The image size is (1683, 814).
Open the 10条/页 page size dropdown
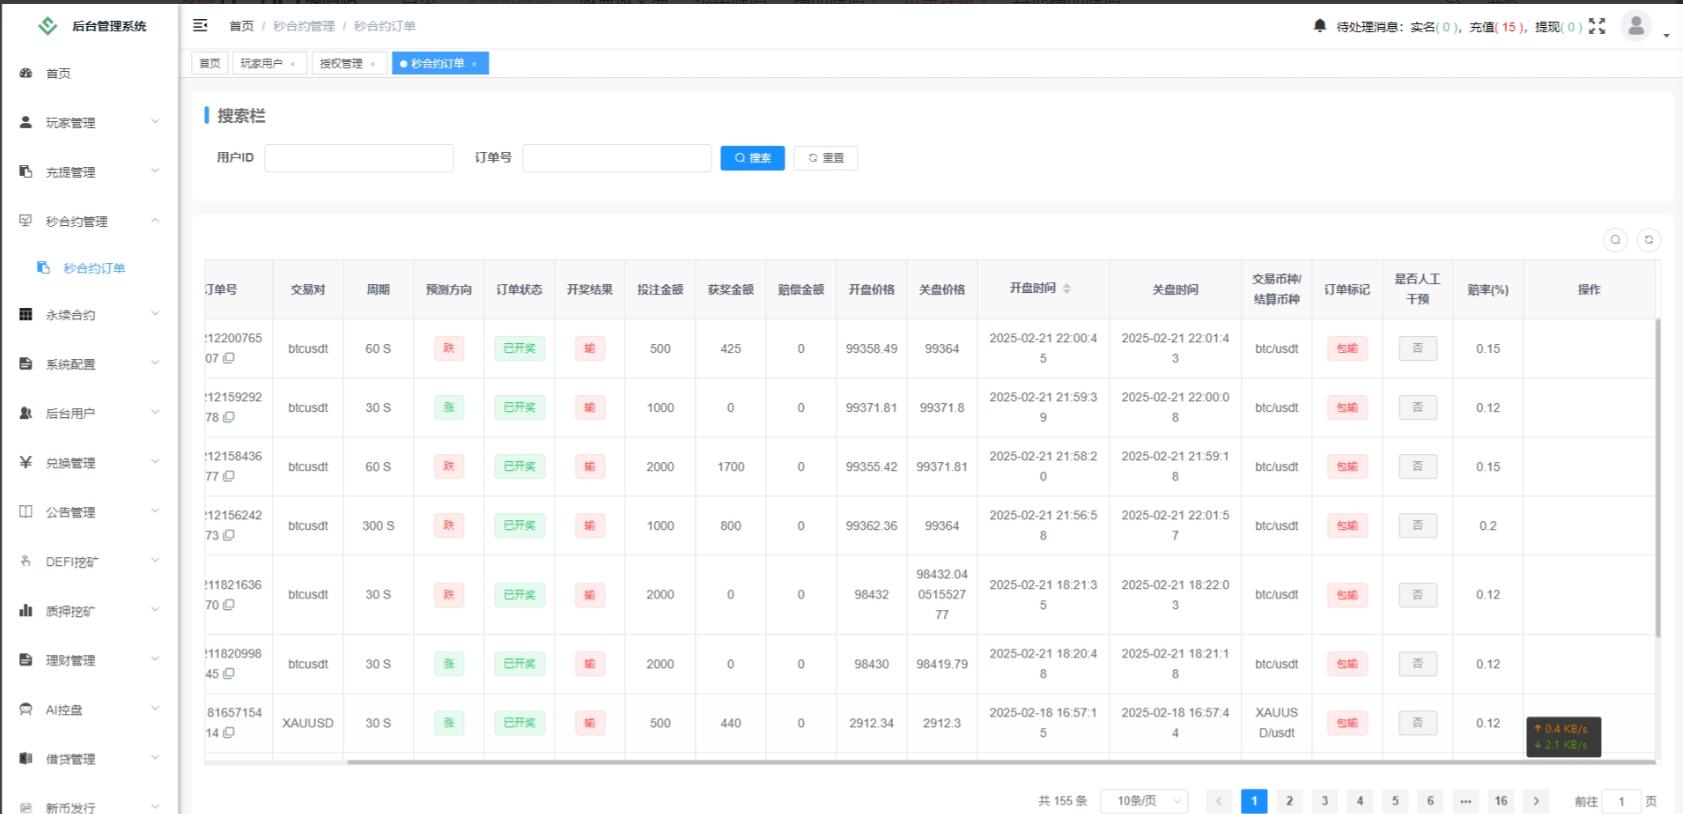pos(1145,801)
